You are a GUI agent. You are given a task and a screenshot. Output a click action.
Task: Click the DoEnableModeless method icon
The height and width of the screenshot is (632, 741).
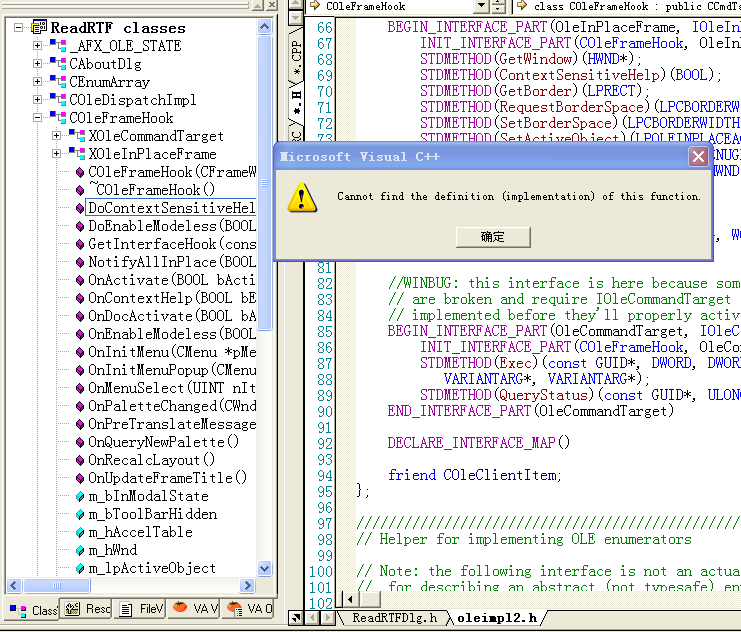pos(80,226)
